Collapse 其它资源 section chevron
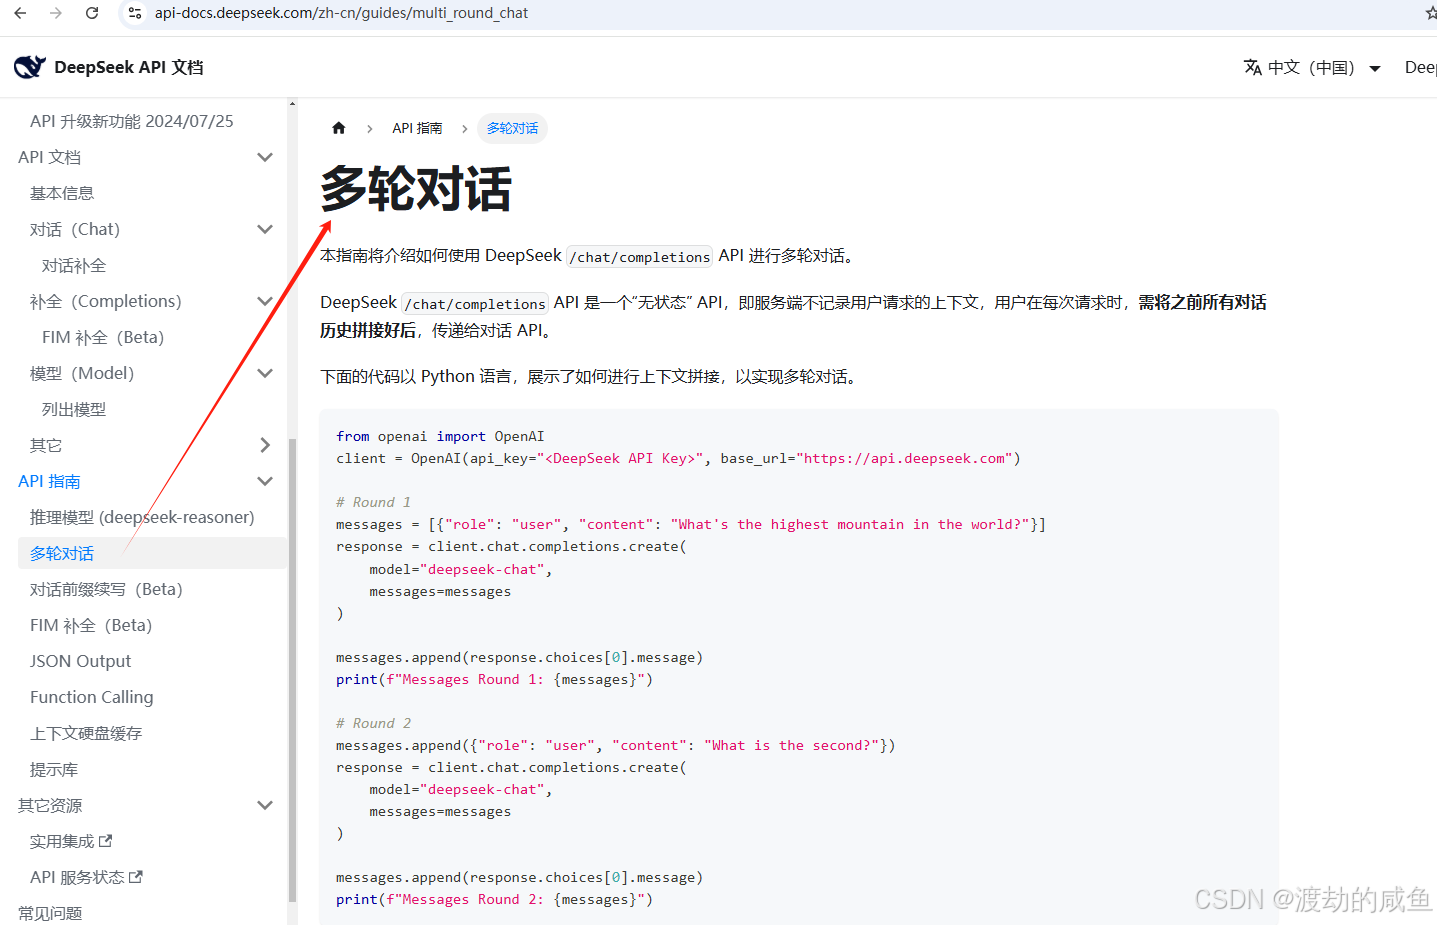 click(265, 805)
